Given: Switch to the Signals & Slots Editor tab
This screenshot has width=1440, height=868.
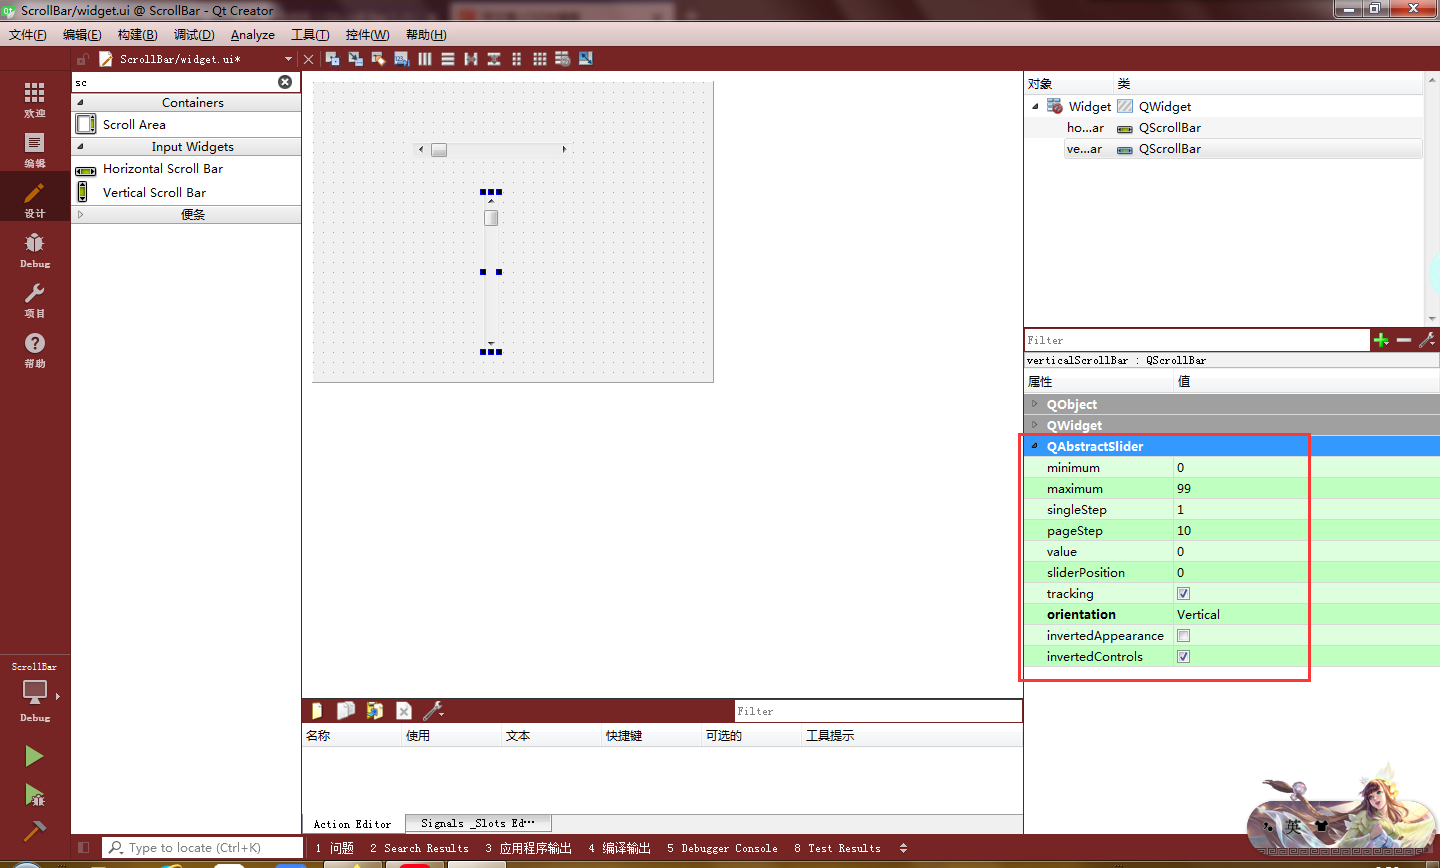Looking at the screenshot, I should pyautogui.click(x=477, y=823).
